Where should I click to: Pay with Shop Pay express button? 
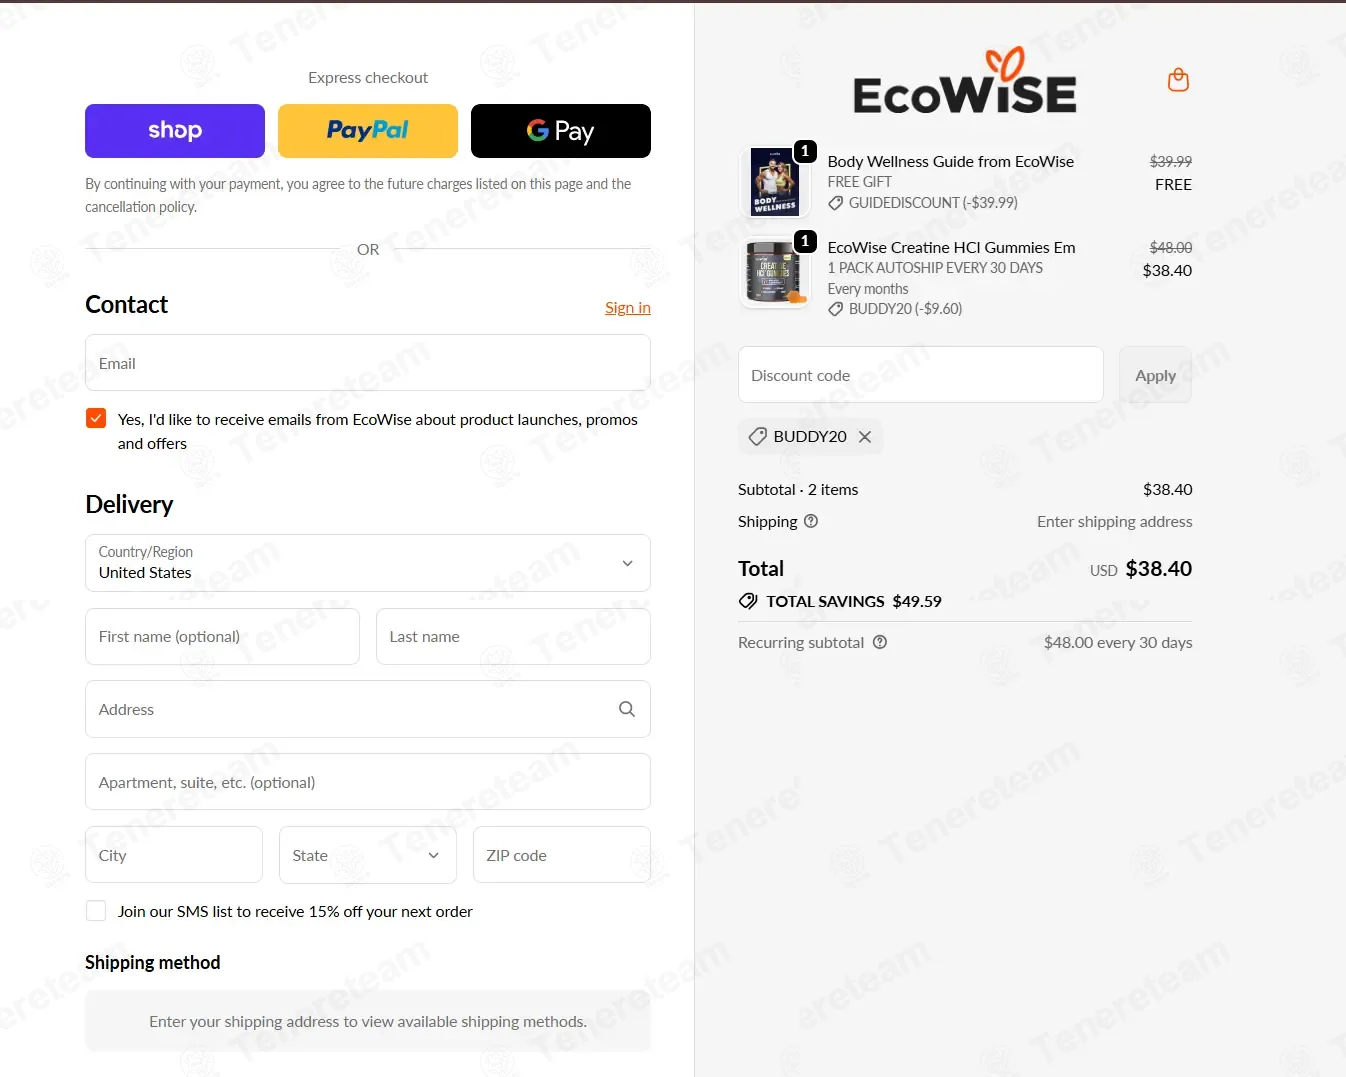click(x=175, y=131)
